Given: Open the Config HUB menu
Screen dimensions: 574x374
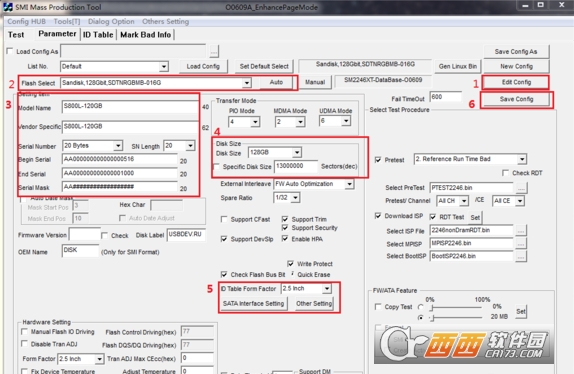Looking at the screenshot, I should (x=26, y=22).
